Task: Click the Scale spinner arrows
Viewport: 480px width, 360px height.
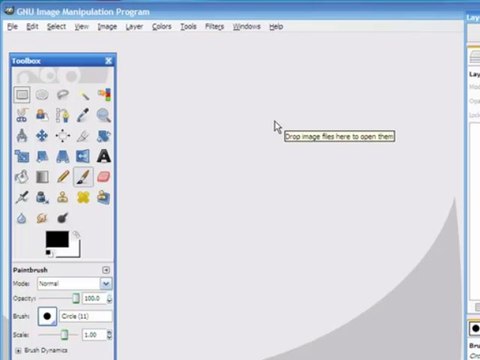Action: (x=109, y=335)
